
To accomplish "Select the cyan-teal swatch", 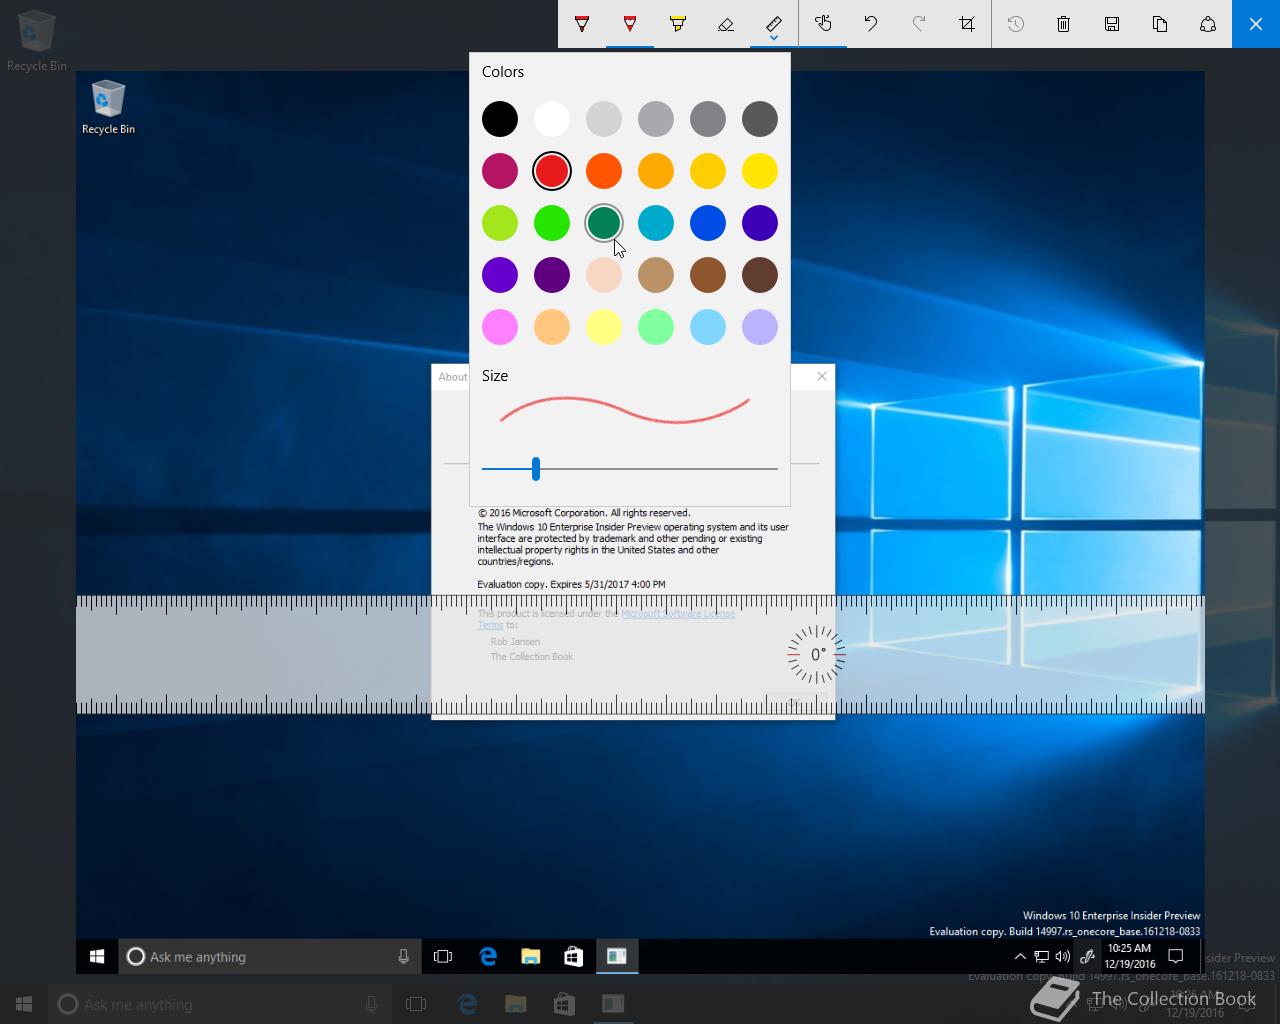I will pos(656,223).
